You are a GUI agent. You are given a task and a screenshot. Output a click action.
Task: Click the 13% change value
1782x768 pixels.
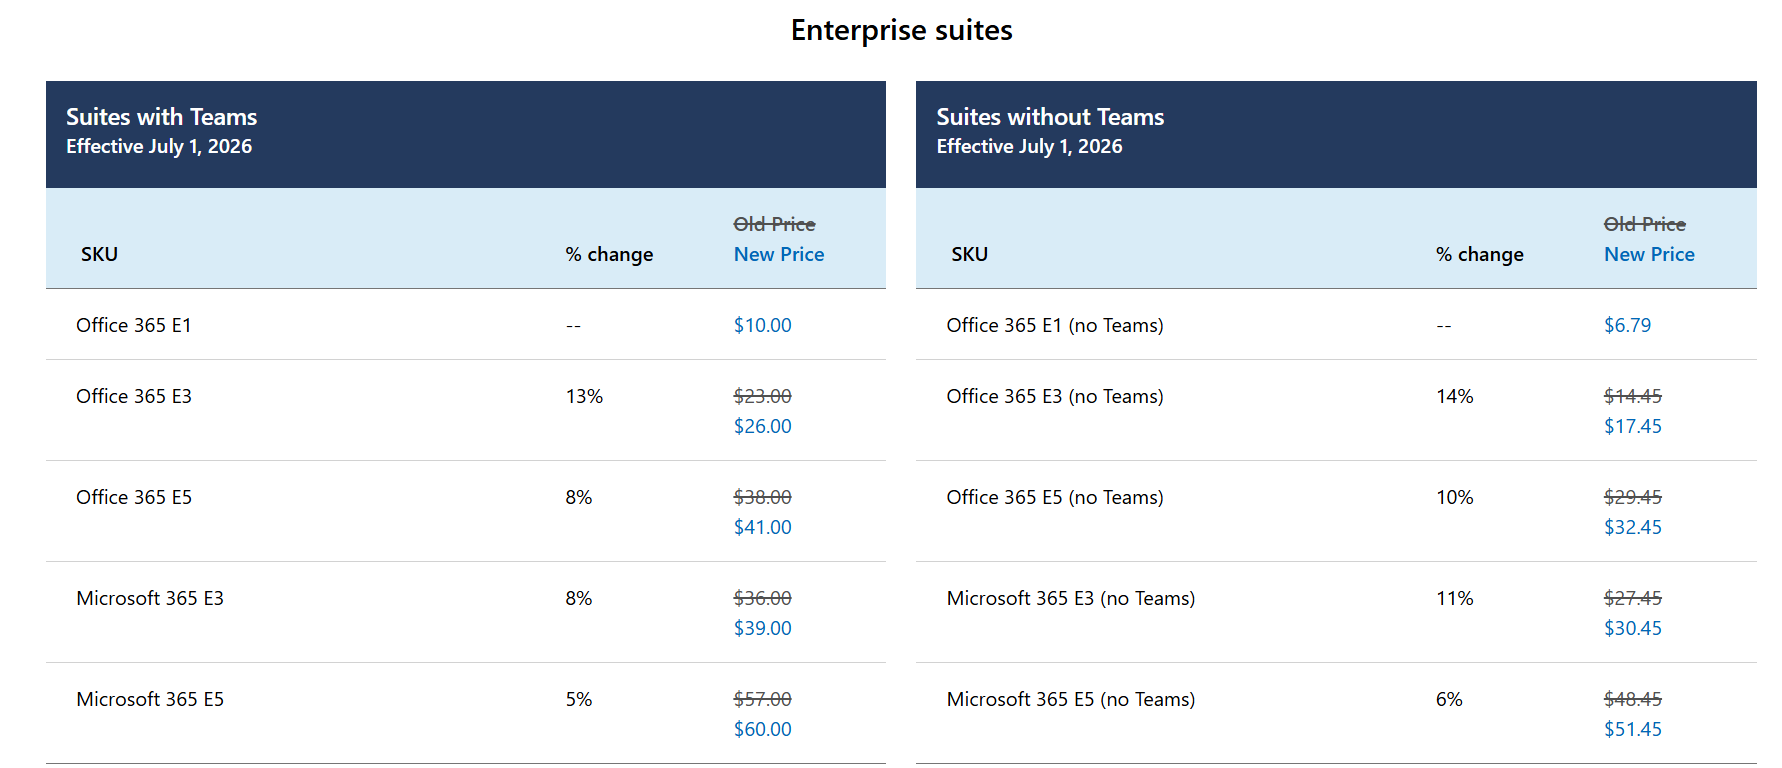point(584,396)
